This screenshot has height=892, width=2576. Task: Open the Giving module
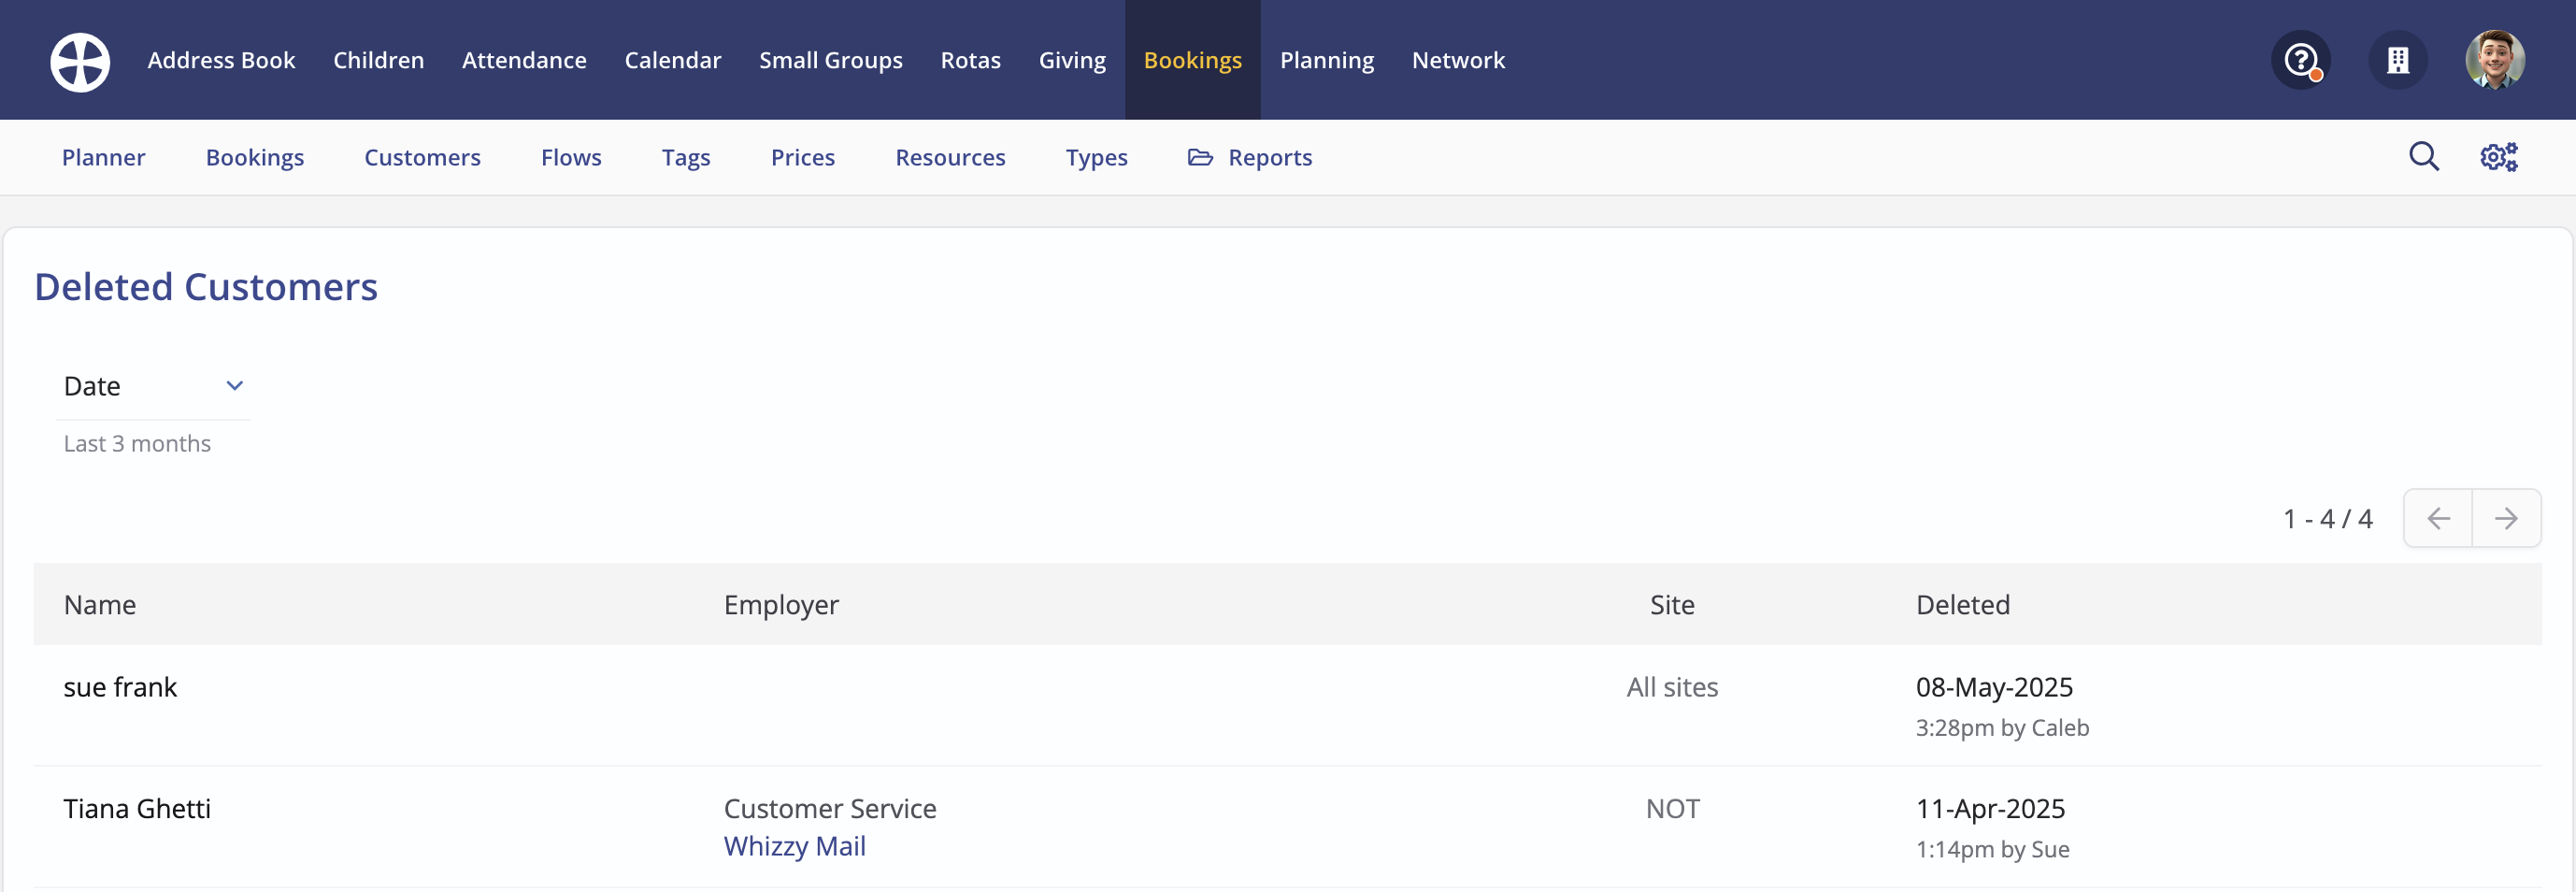coord(1072,60)
